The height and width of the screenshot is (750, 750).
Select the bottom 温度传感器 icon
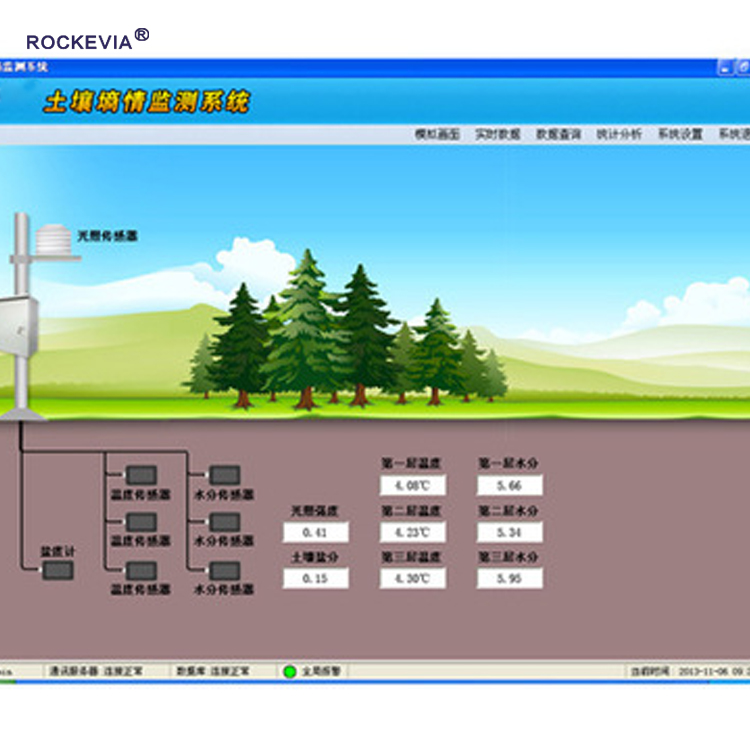[140, 570]
